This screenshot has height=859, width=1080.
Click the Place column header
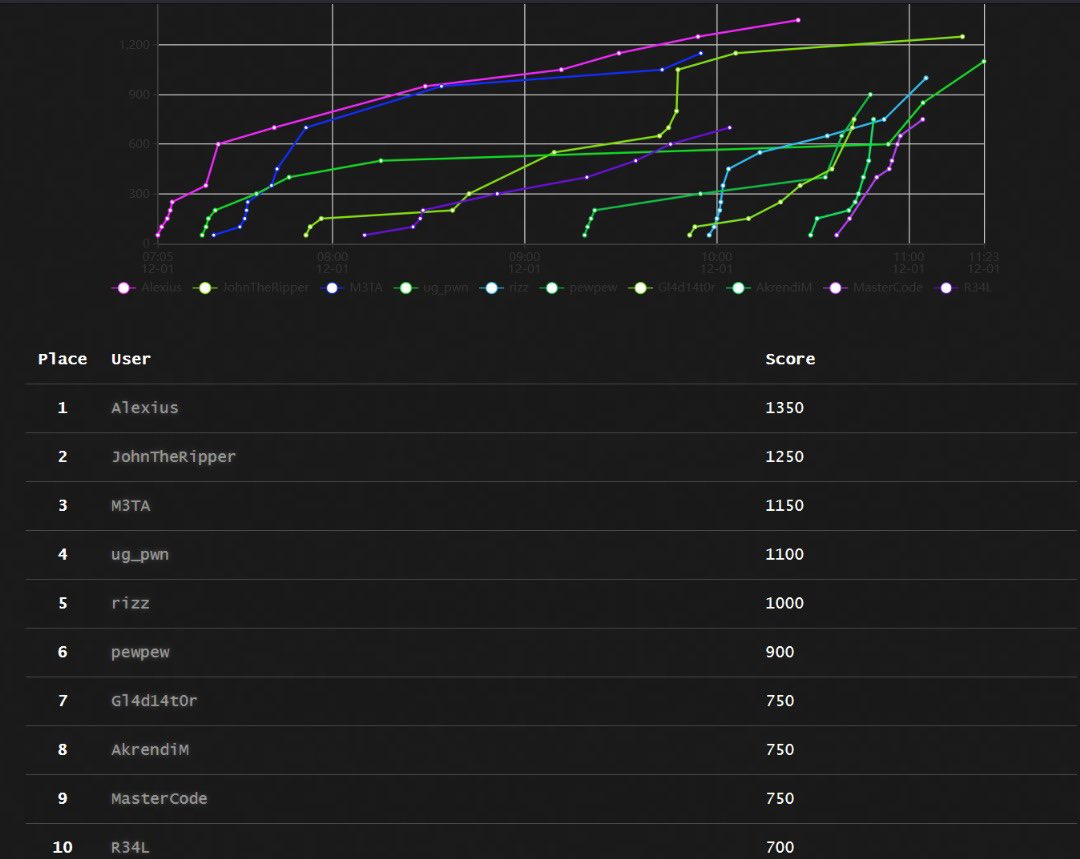coord(63,359)
